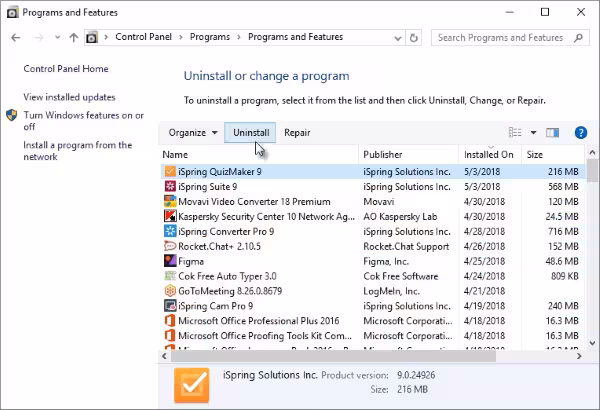The height and width of the screenshot is (410, 600).
Task: Select the iSpring Suite 9 icon
Action: pos(170,186)
